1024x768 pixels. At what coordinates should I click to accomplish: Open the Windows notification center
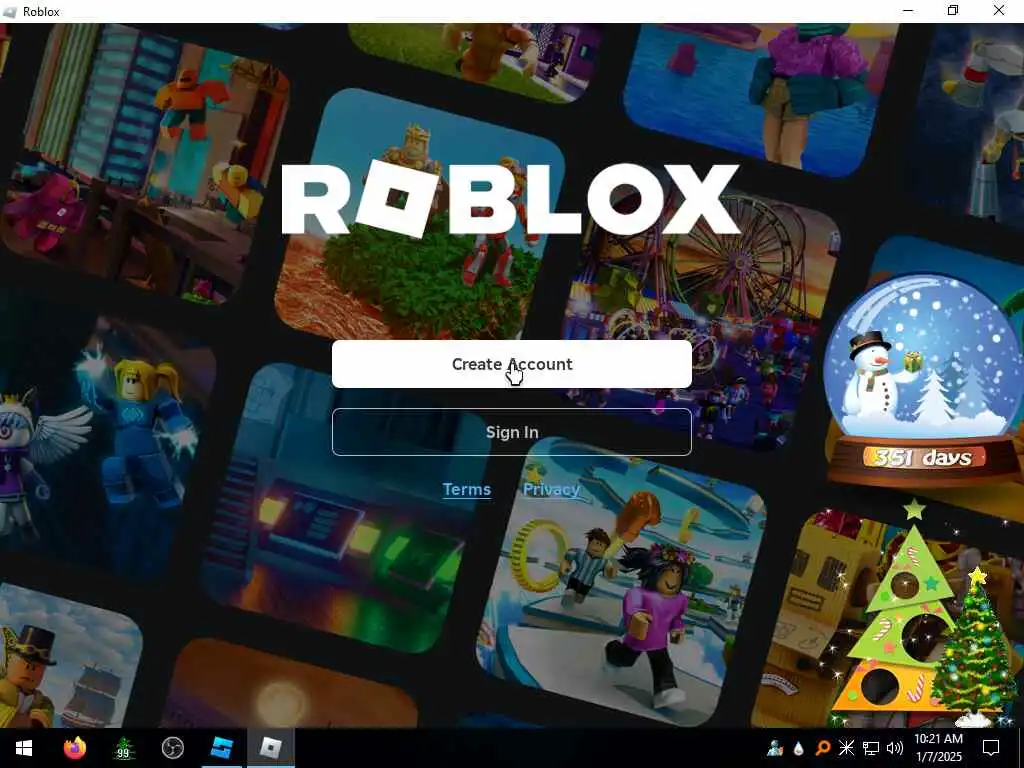pos(991,748)
